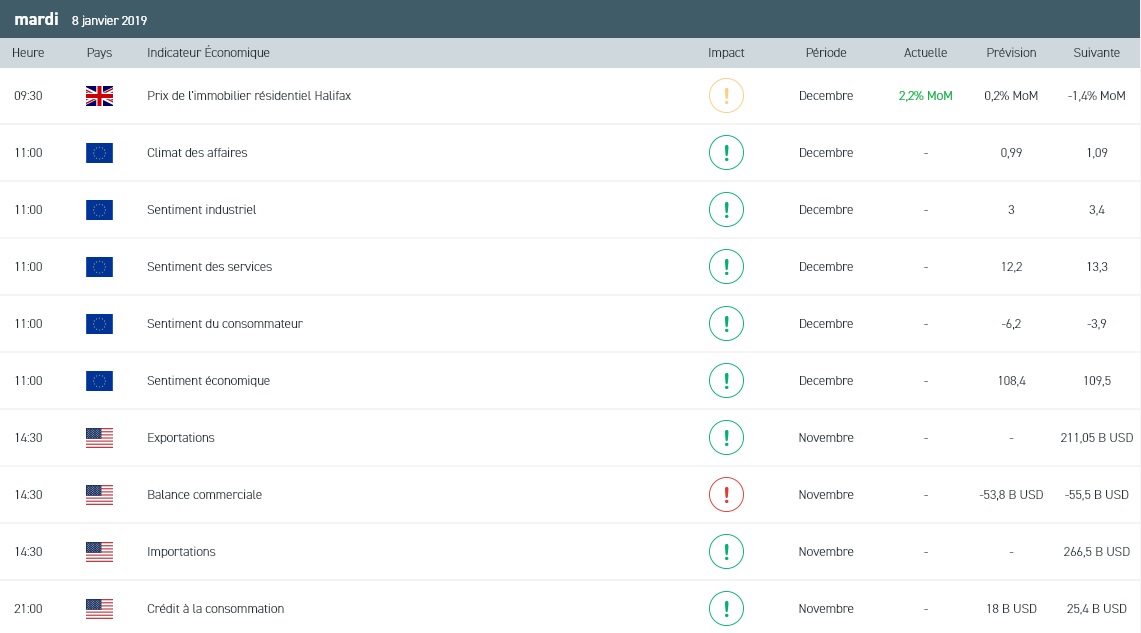Click the impact icon for Sentiment du consommateur
Viewport: 1141px width, 633px height.
[726, 324]
